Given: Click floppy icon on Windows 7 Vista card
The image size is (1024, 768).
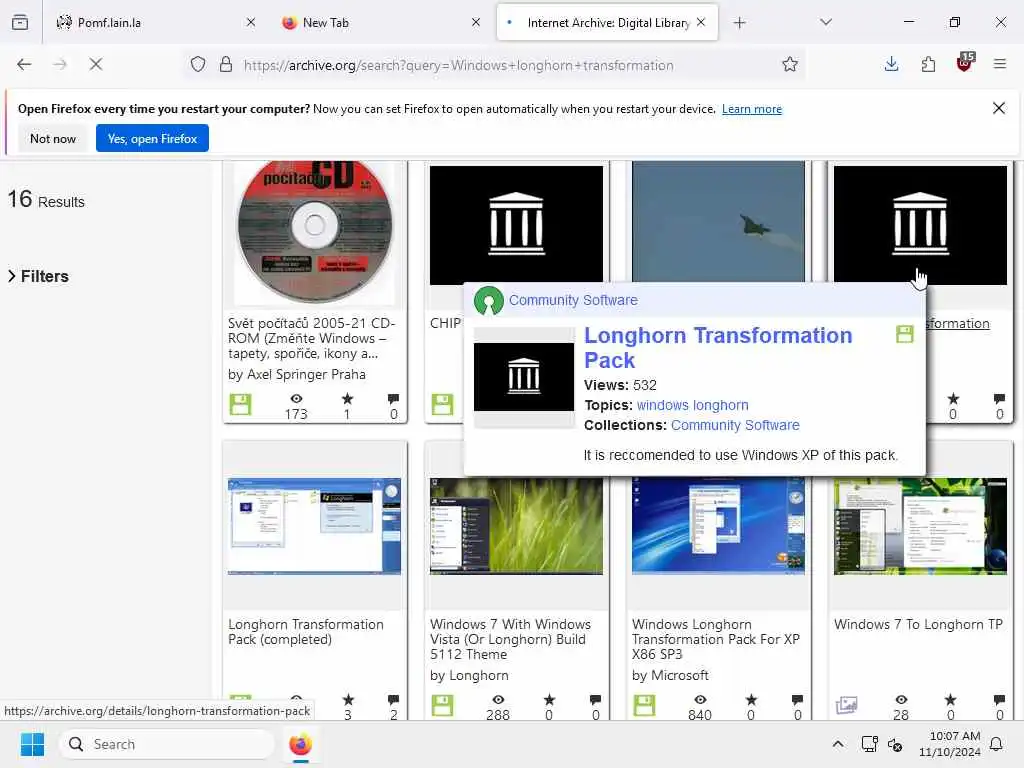Looking at the screenshot, I should click(x=442, y=705).
